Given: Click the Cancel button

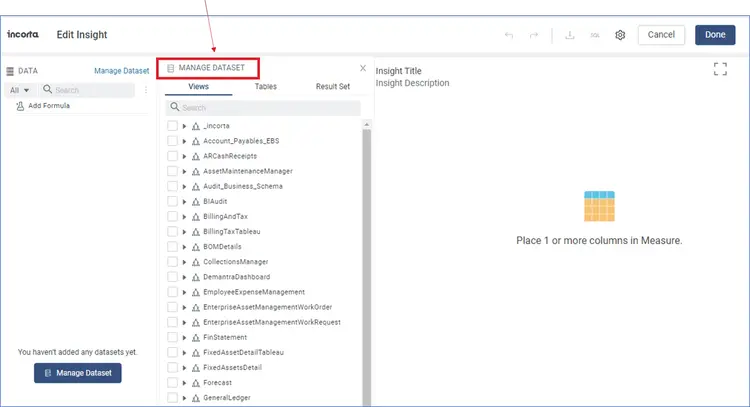Looking at the screenshot, I should coord(661,35).
